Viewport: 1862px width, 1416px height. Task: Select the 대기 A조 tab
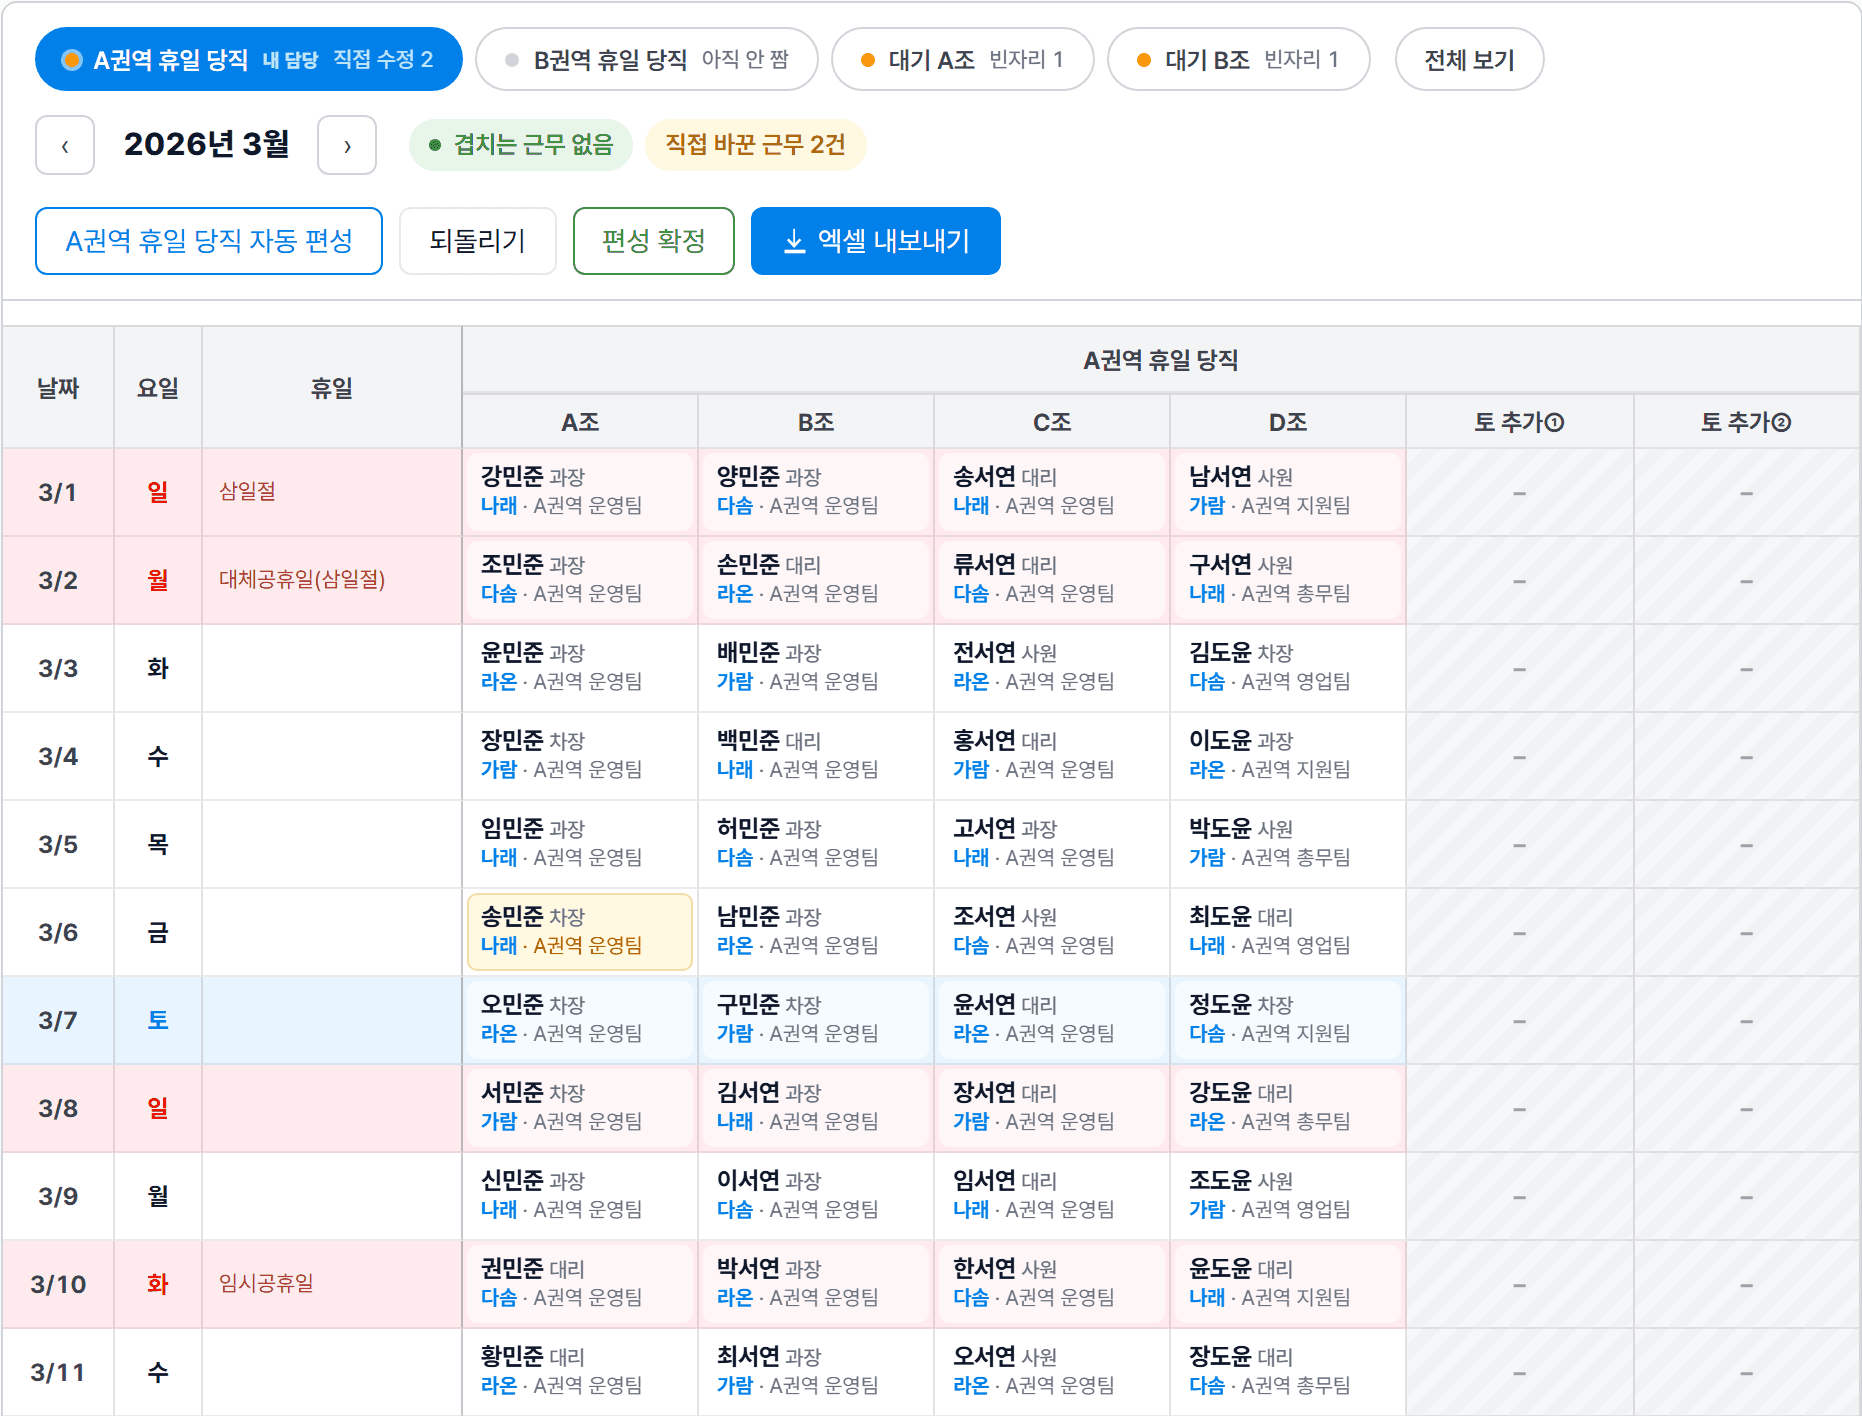[x=963, y=59]
